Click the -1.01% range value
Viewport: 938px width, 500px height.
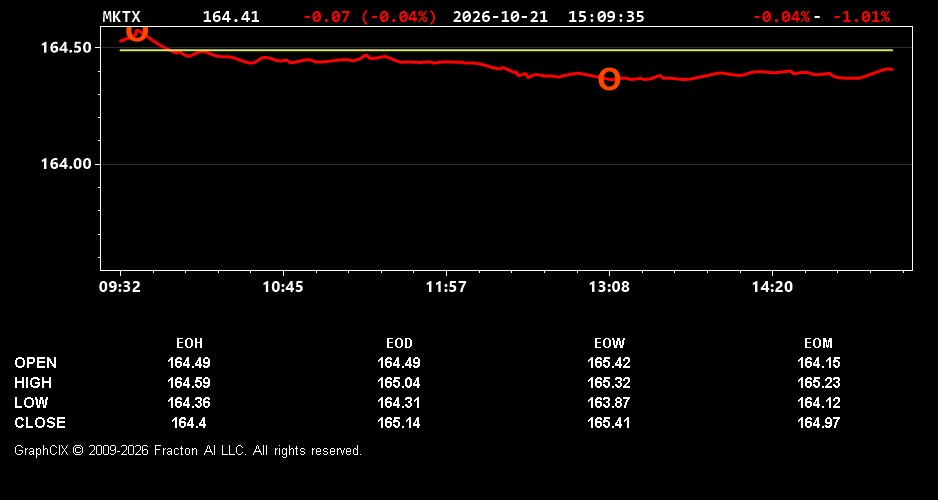pyautogui.click(x=861, y=17)
